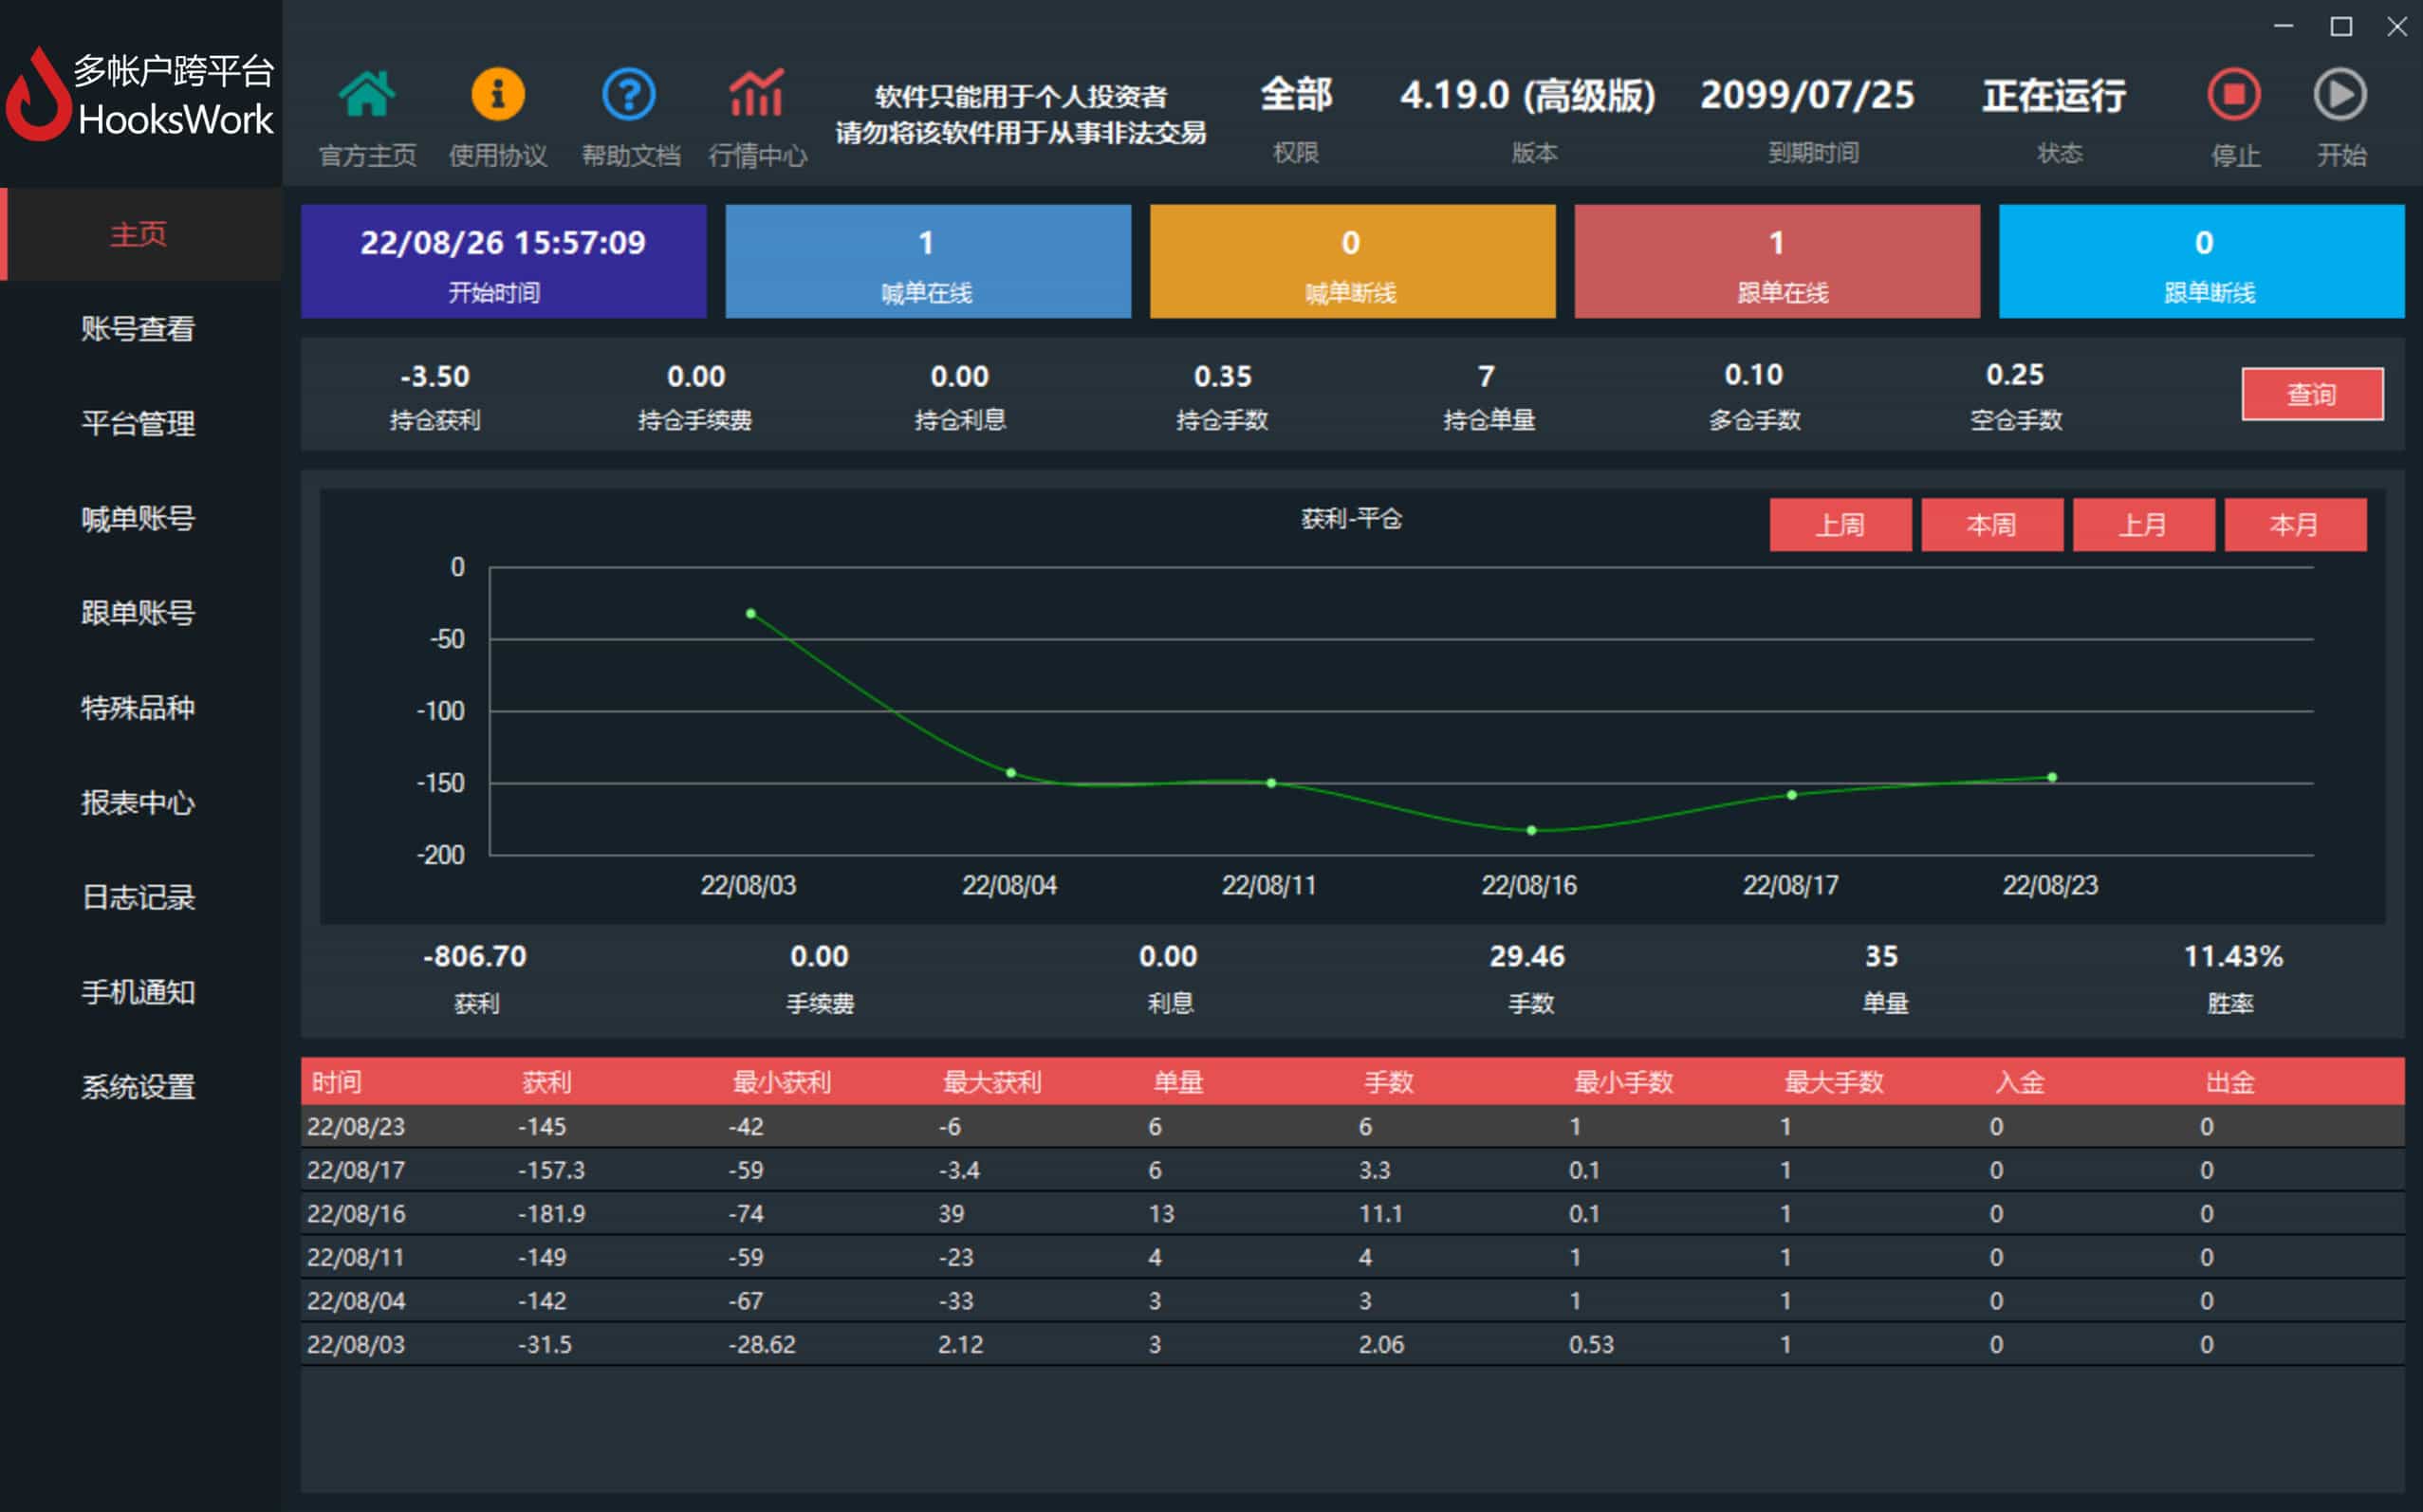Click chart data point for 22/08/04
The image size is (2423, 1512).
1011,773
